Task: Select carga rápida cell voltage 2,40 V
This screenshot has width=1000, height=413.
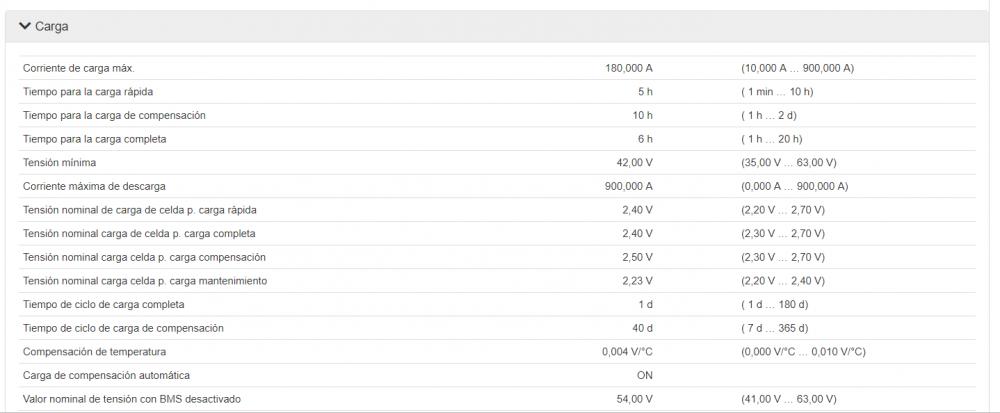Action: (638, 210)
